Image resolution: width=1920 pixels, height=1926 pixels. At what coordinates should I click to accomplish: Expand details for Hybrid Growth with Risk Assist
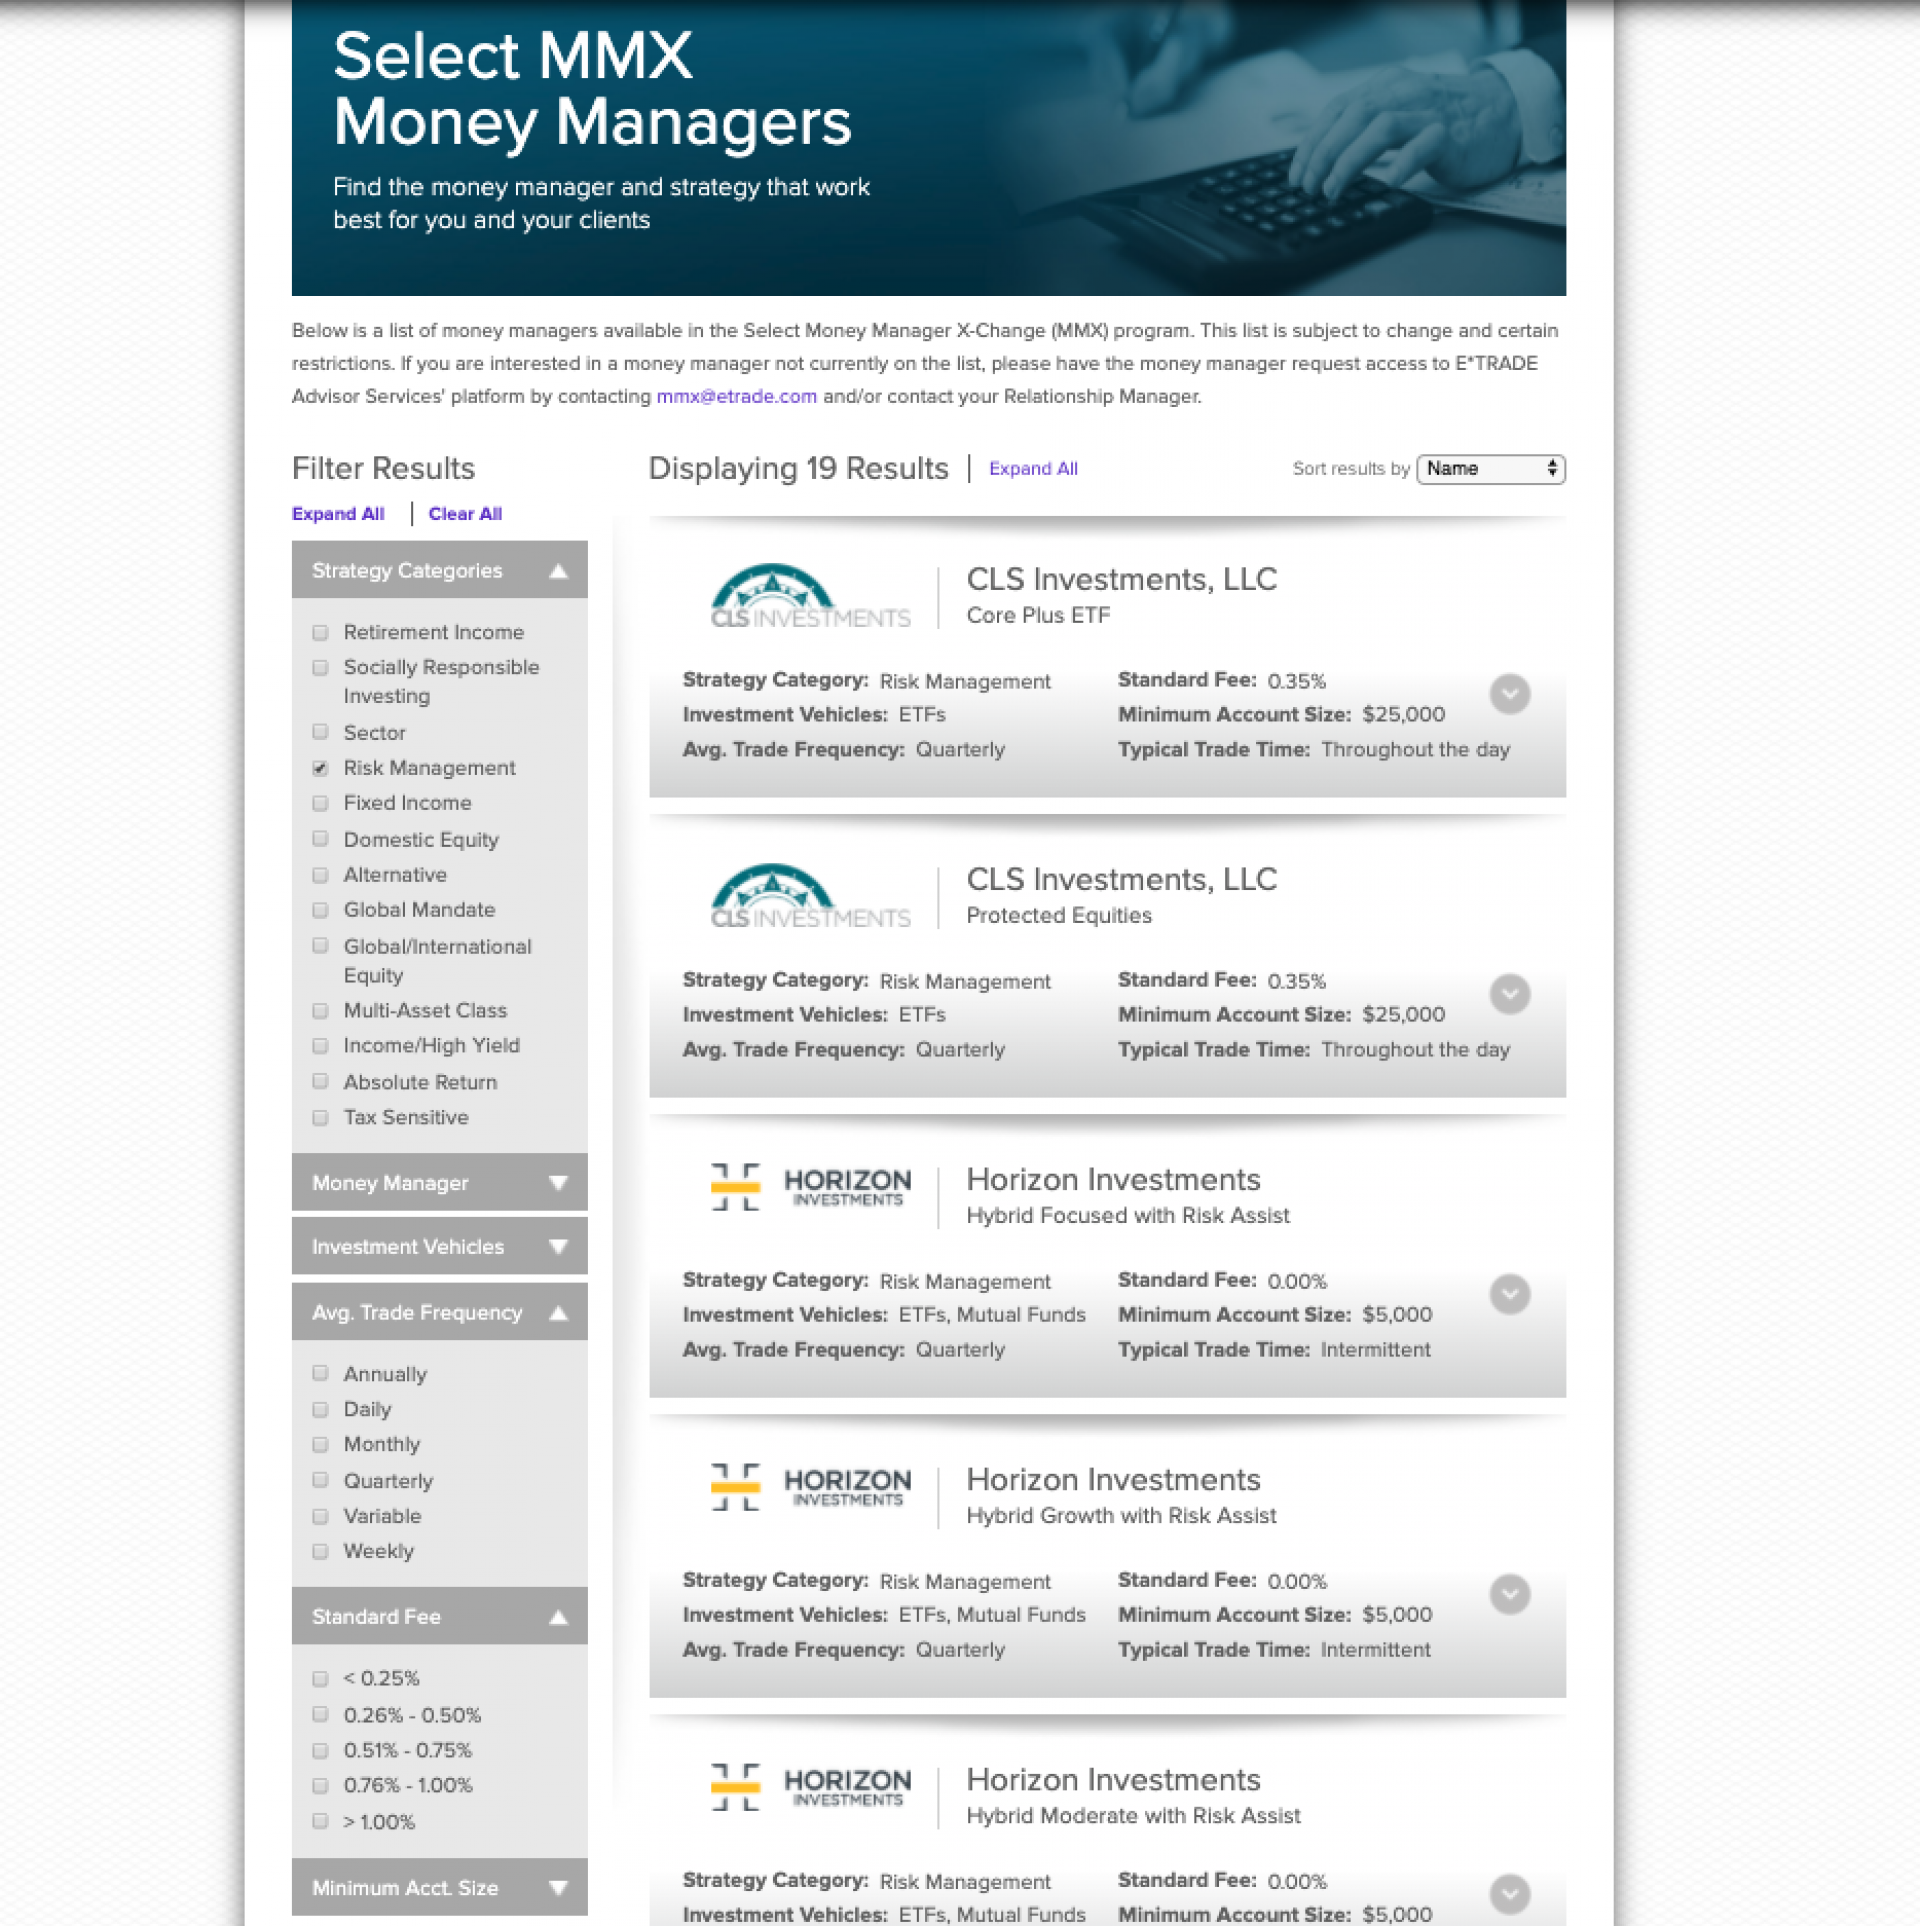point(1509,1594)
